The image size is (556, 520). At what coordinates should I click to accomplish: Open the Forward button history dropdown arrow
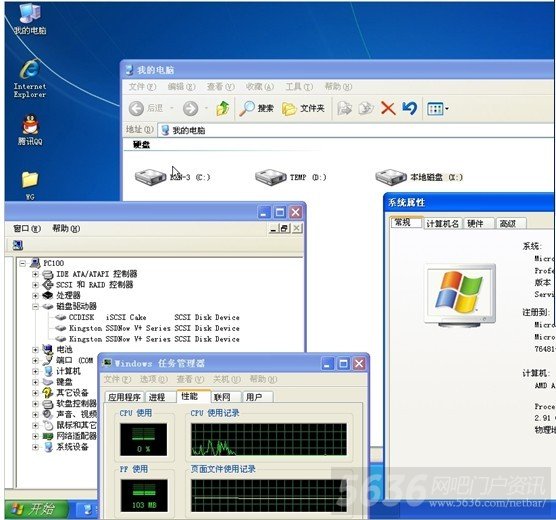coord(206,108)
